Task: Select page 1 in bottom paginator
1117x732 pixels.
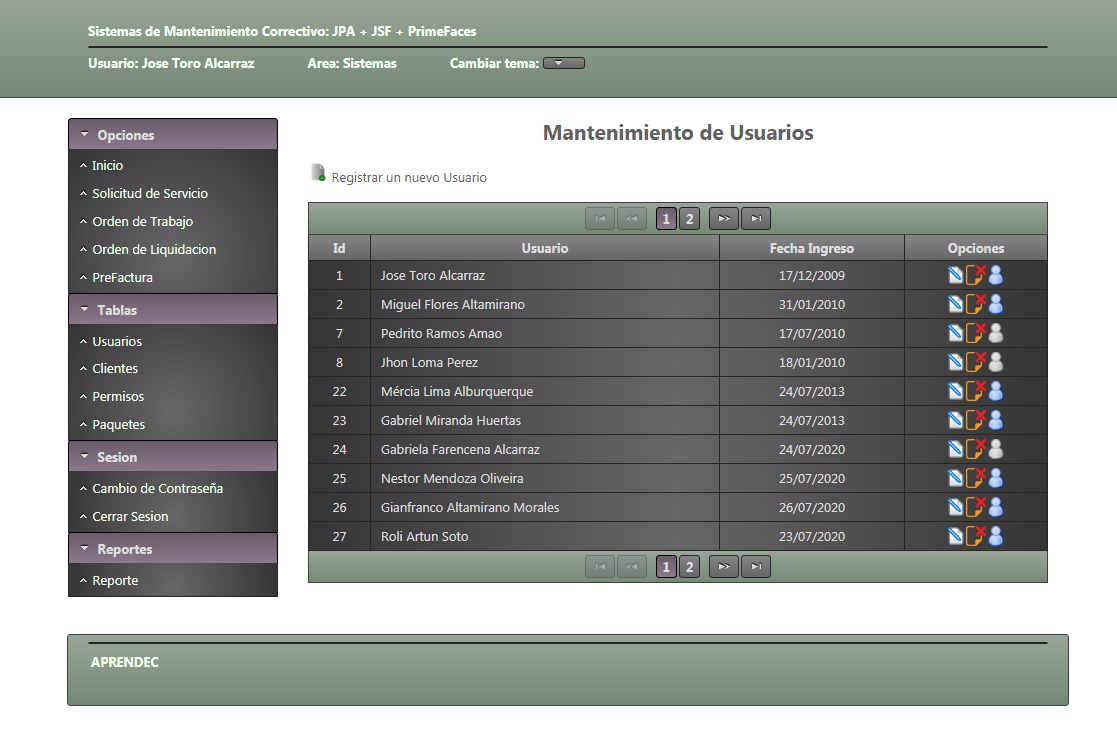Action: point(666,567)
